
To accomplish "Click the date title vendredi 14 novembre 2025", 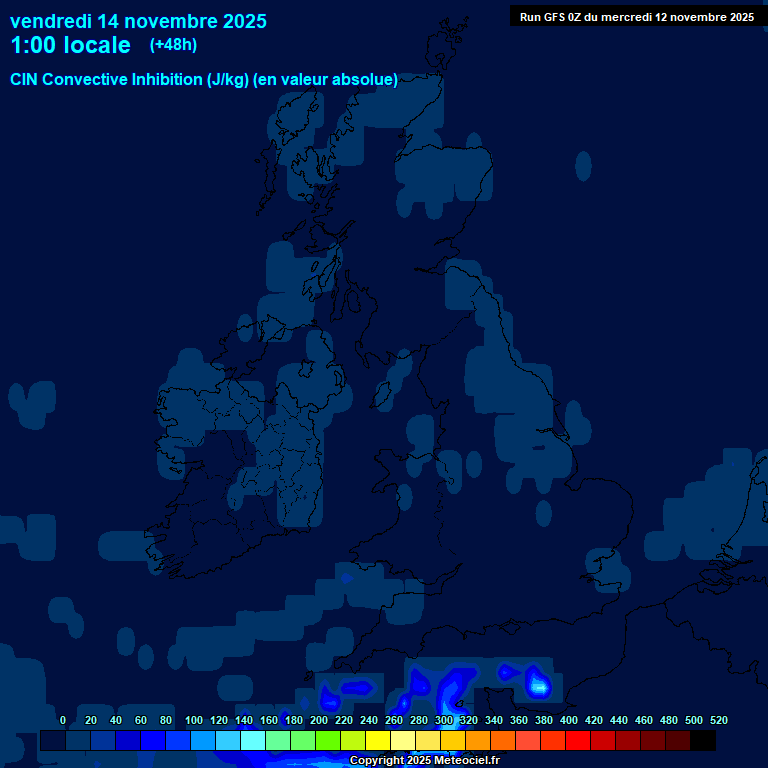I will coord(138,21).
